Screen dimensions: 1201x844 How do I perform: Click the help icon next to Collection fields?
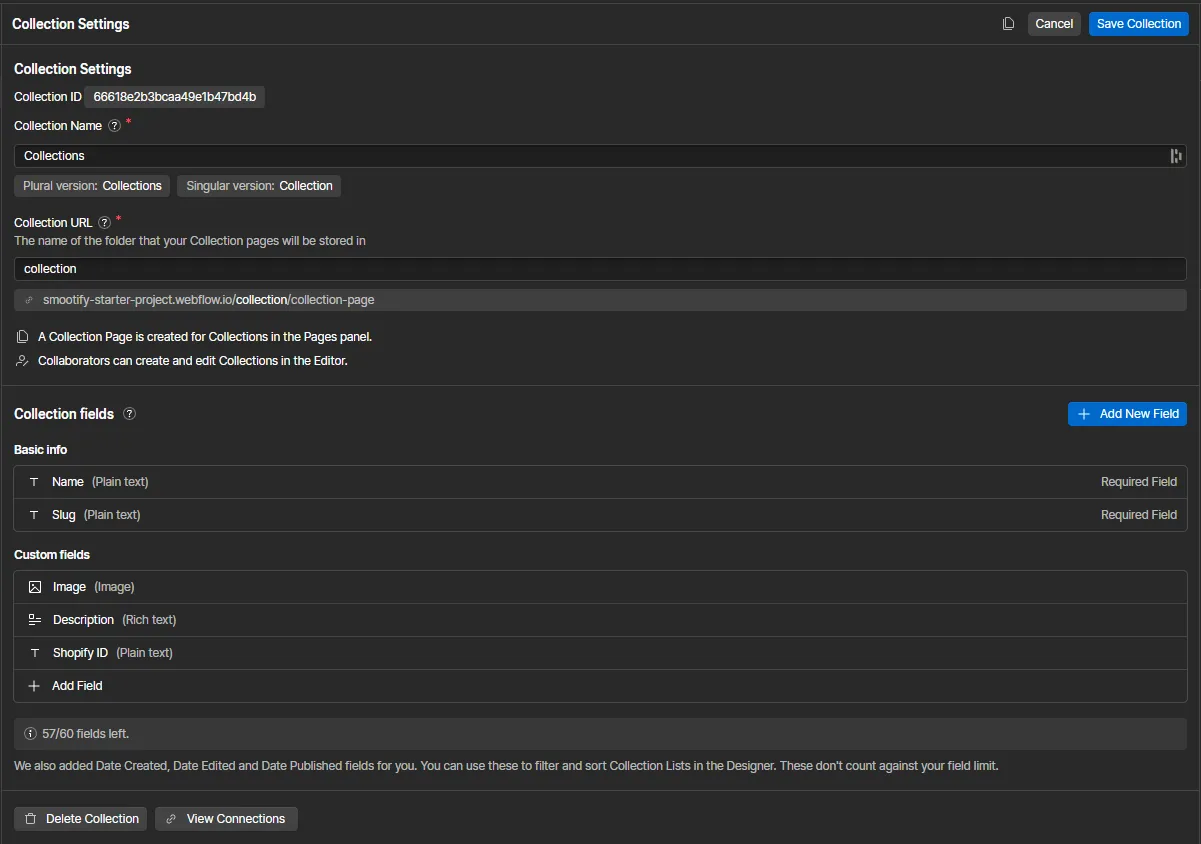tap(129, 414)
